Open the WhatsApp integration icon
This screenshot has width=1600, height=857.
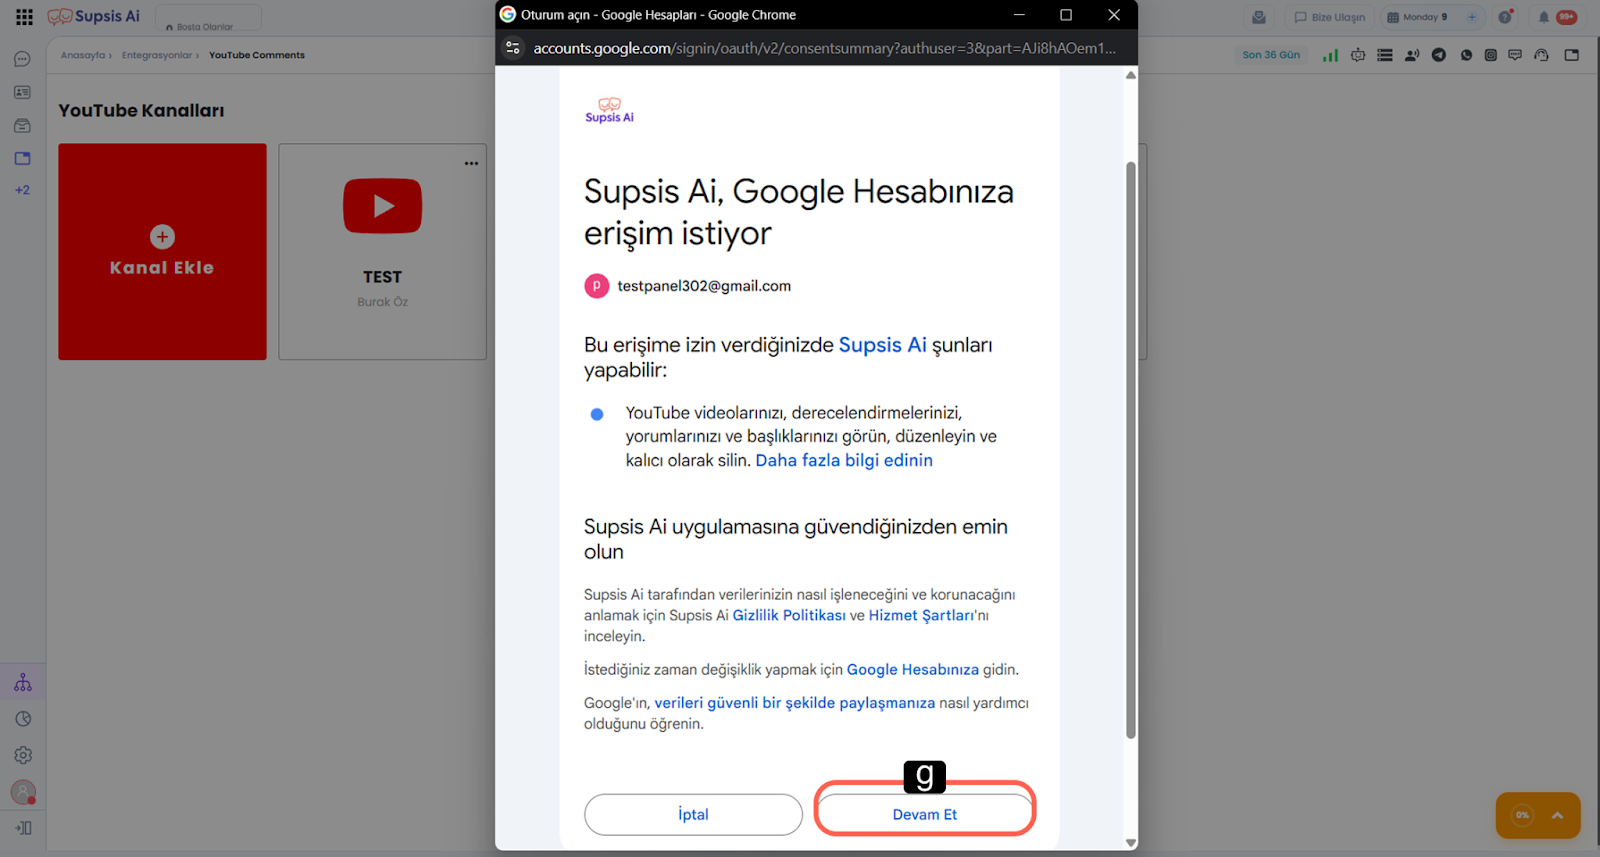pyautogui.click(x=1466, y=55)
